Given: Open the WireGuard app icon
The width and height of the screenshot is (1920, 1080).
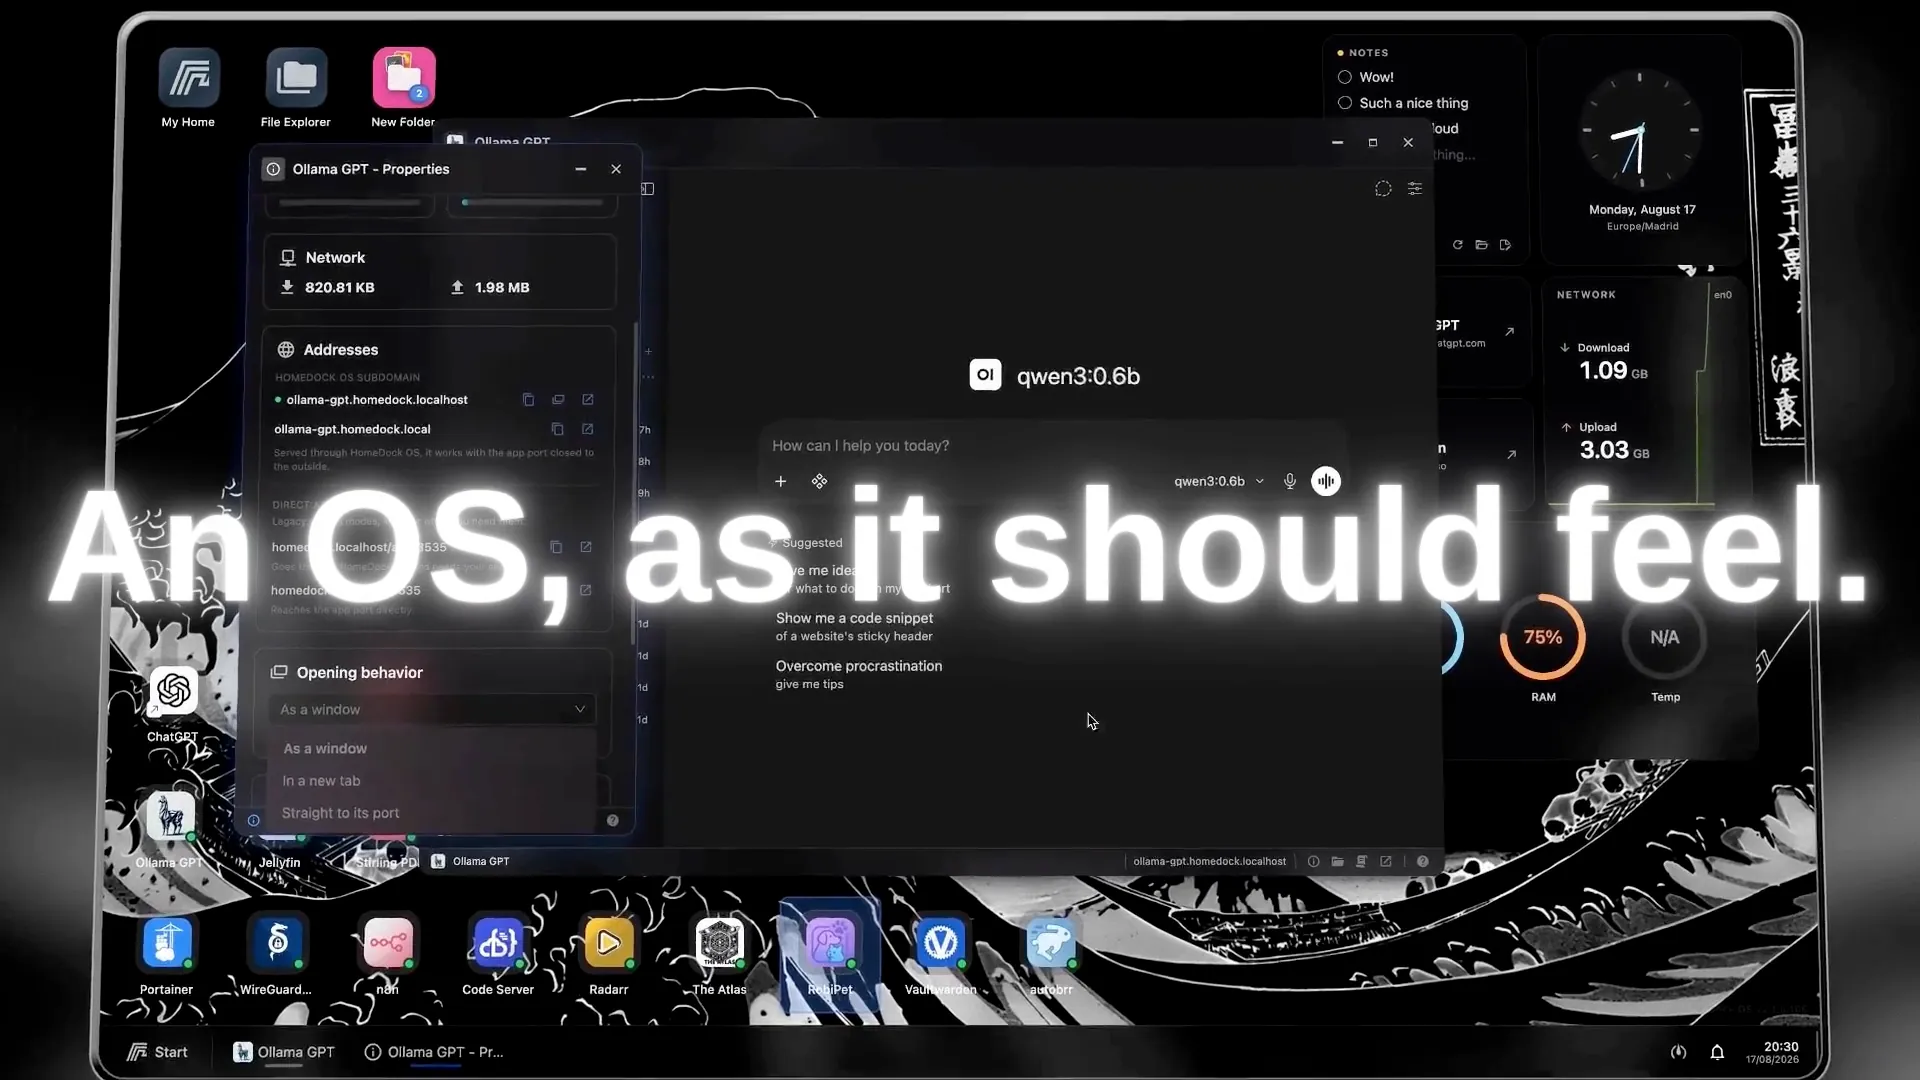Looking at the screenshot, I should tap(277, 942).
